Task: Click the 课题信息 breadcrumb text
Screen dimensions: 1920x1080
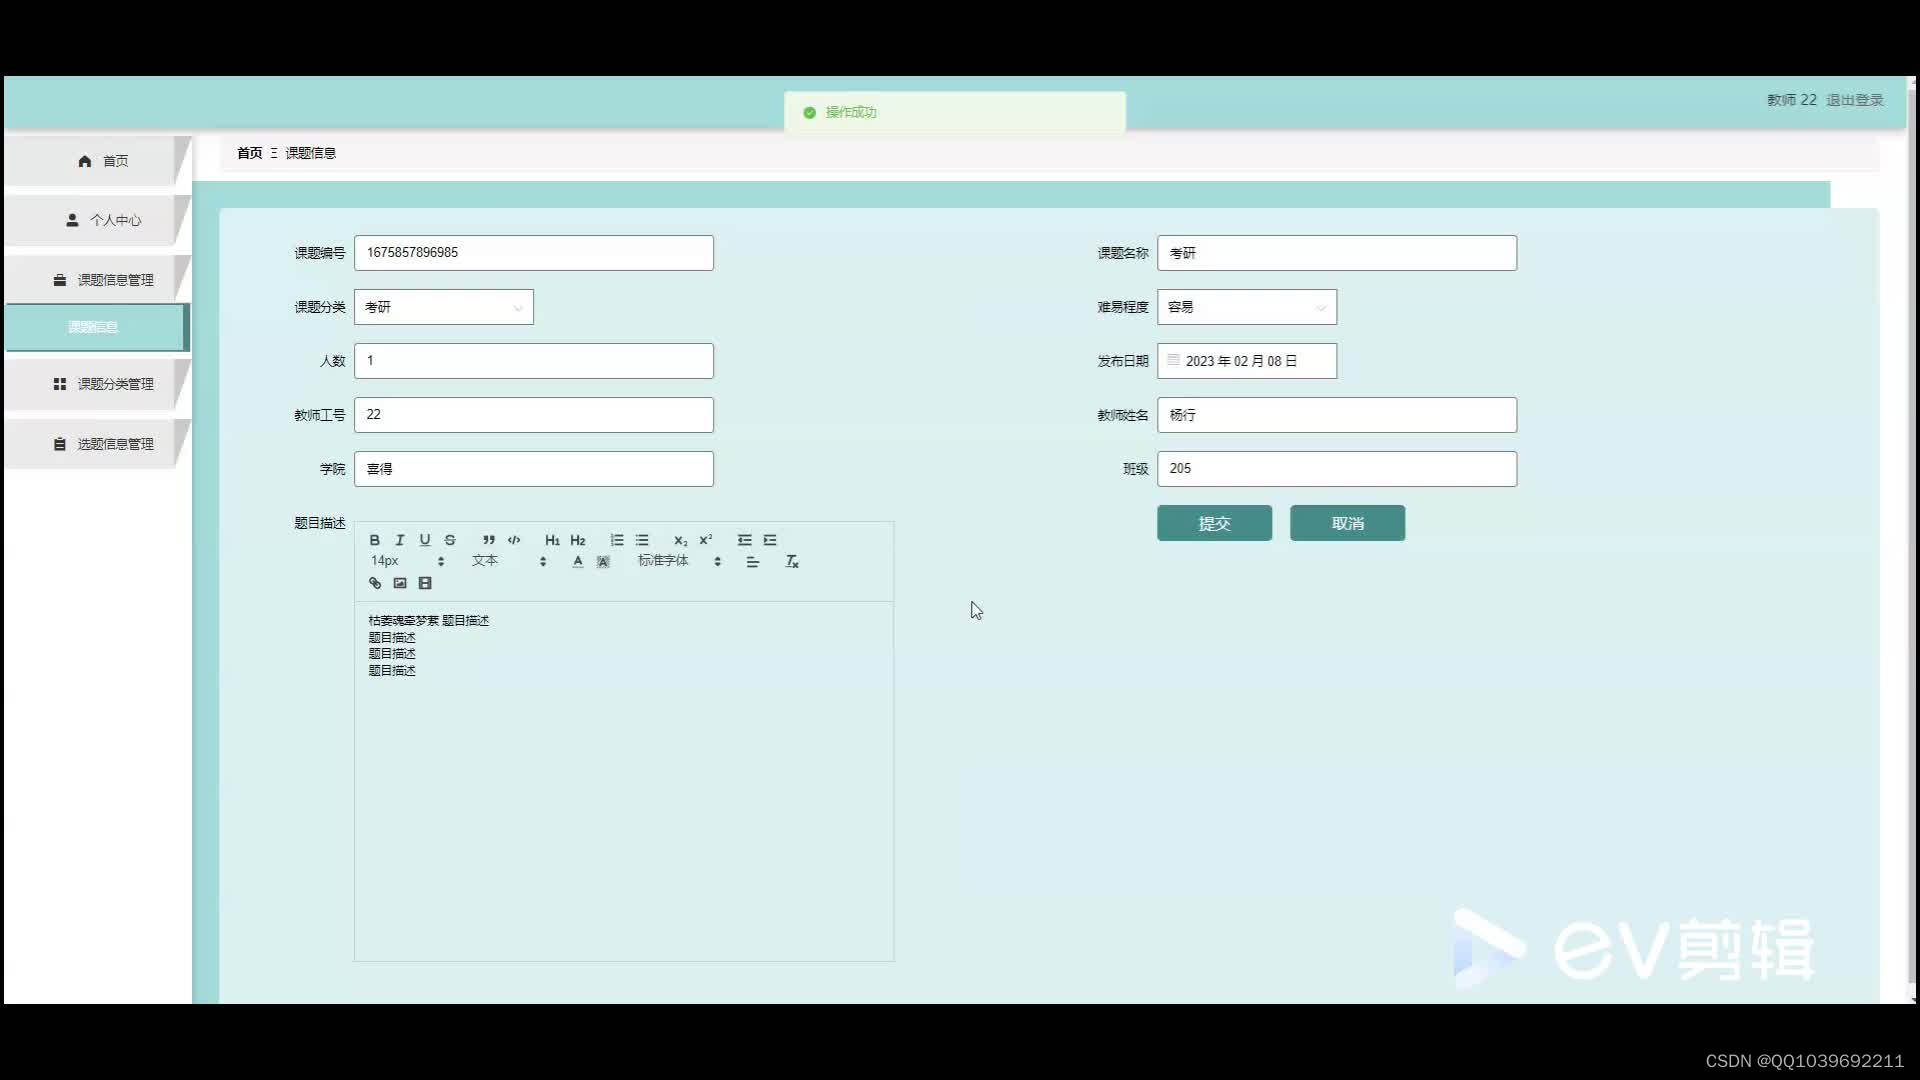Action: (x=310, y=153)
